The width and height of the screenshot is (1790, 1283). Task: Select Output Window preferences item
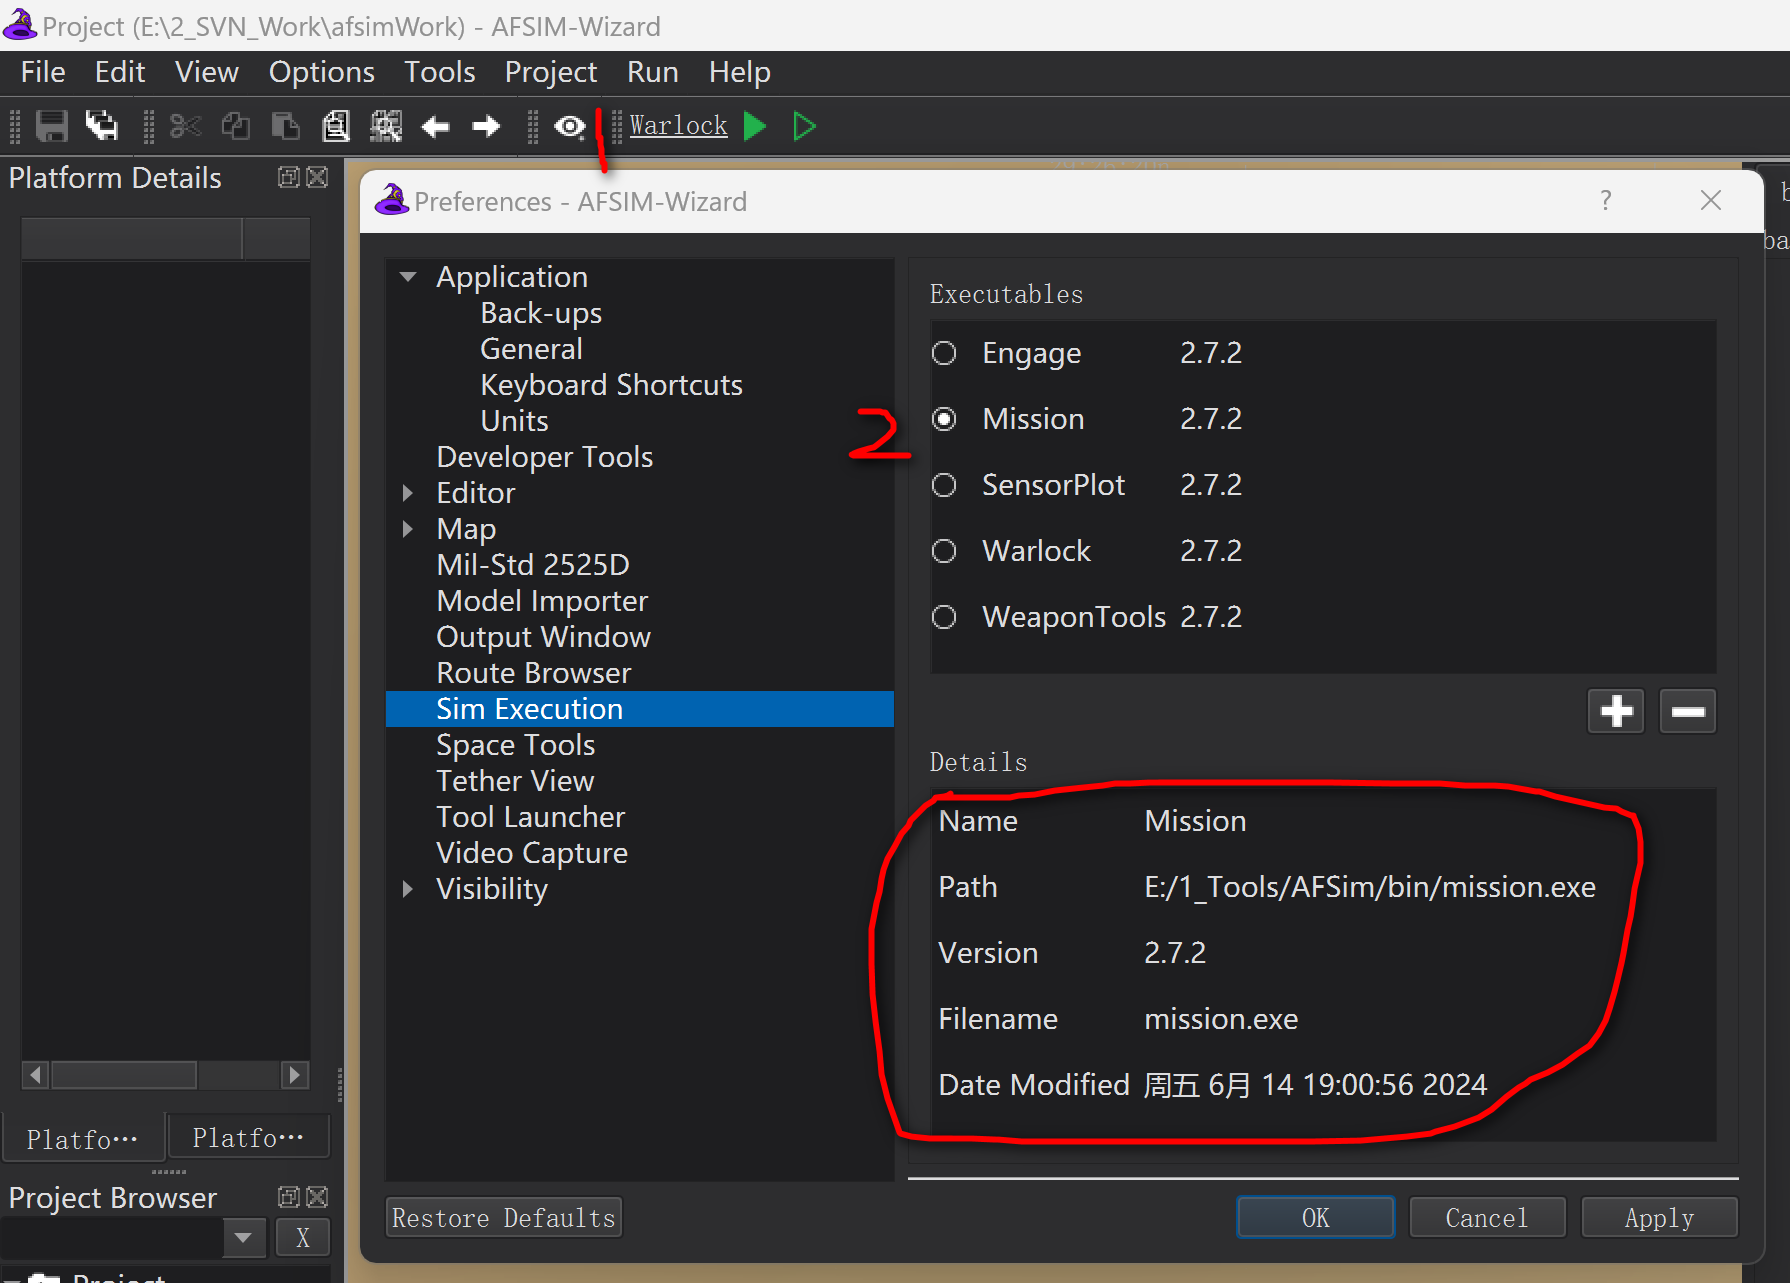coord(543,637)
